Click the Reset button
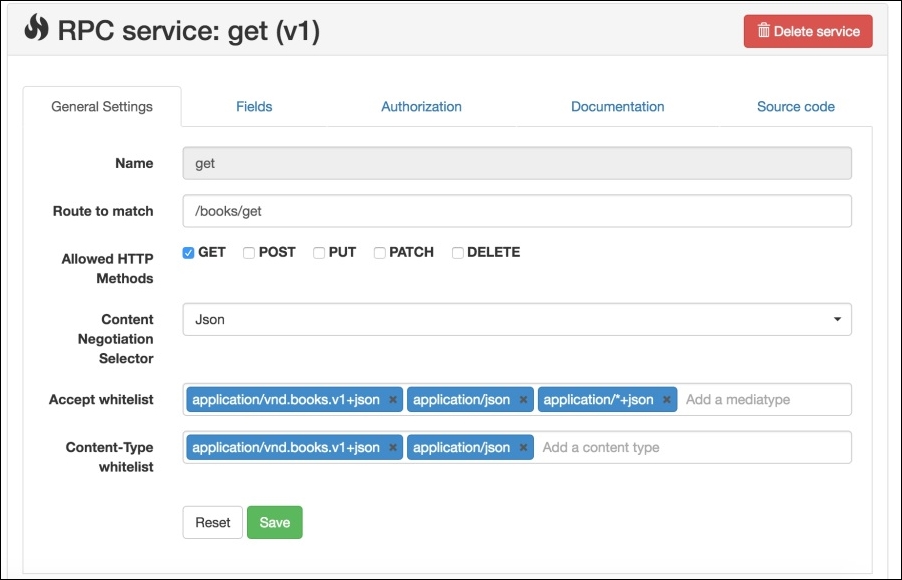902x580 pixels. [x=212, y=522]
